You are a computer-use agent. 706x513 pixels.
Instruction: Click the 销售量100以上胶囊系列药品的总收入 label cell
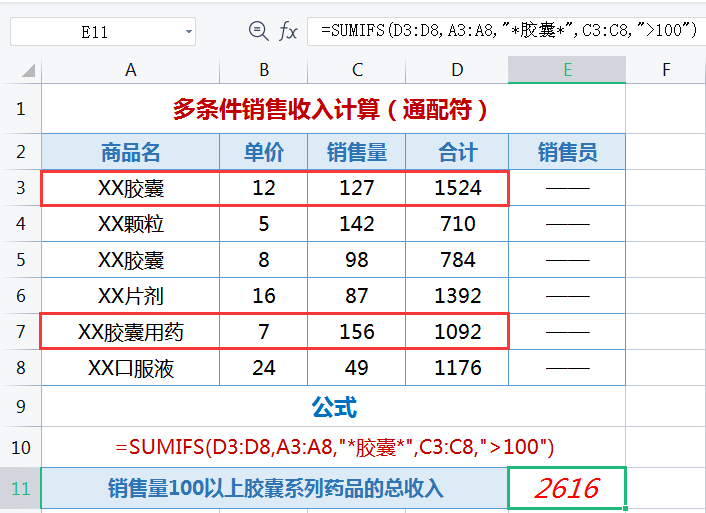coord(275,489)
